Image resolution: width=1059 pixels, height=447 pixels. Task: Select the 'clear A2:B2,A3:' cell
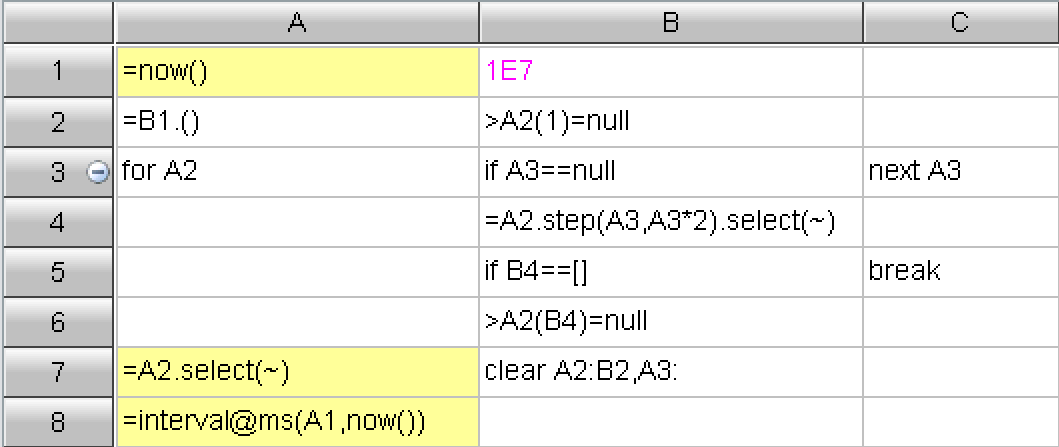point(671,372)
